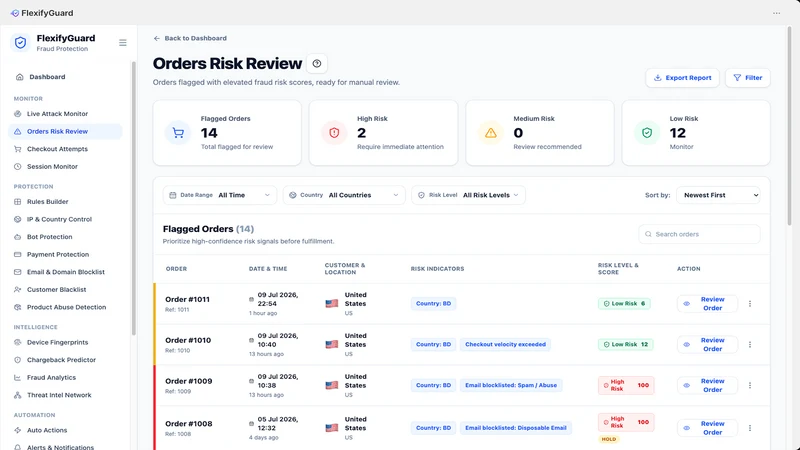Viewport: 800px width, 450px height.
Task: Go to Fraud Analytics
Action: (65, 378)
